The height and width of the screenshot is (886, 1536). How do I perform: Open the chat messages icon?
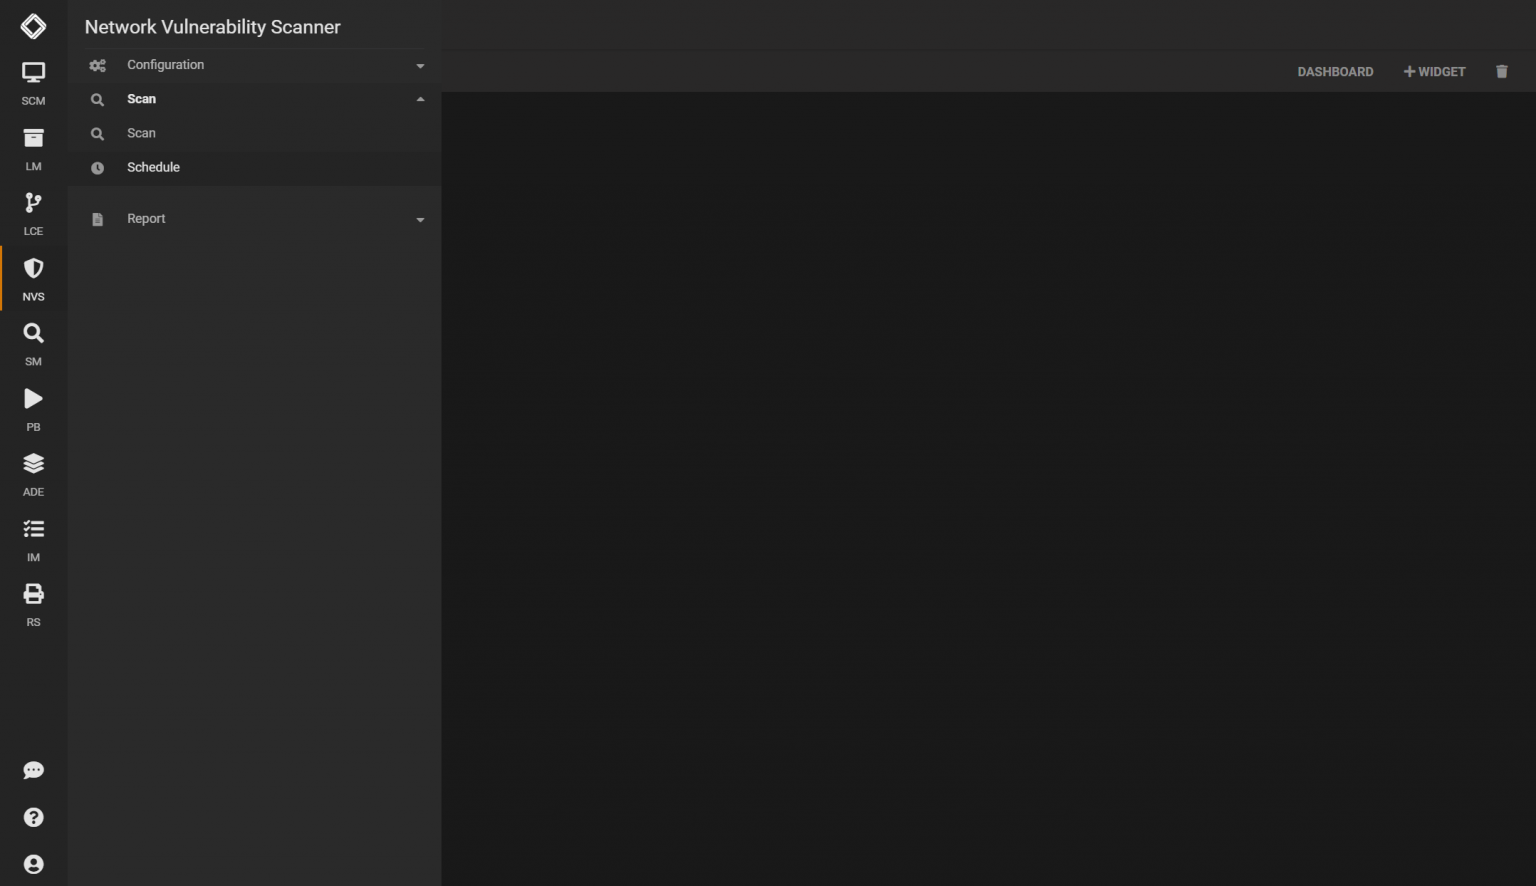33,770
